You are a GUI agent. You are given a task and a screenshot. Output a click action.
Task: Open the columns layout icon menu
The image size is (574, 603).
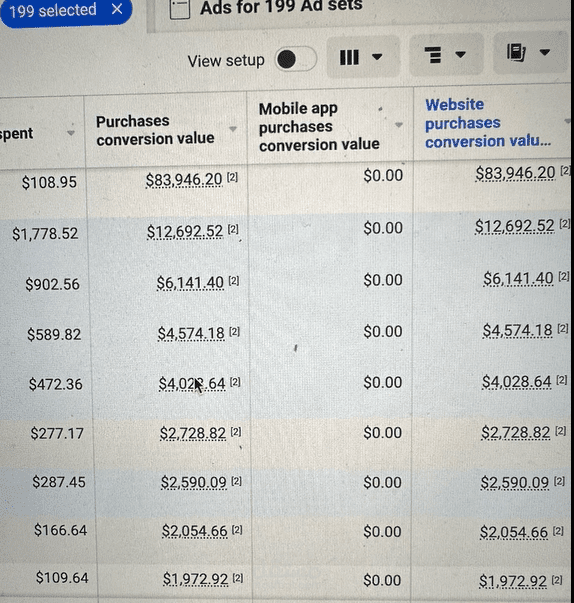(361, 57)
